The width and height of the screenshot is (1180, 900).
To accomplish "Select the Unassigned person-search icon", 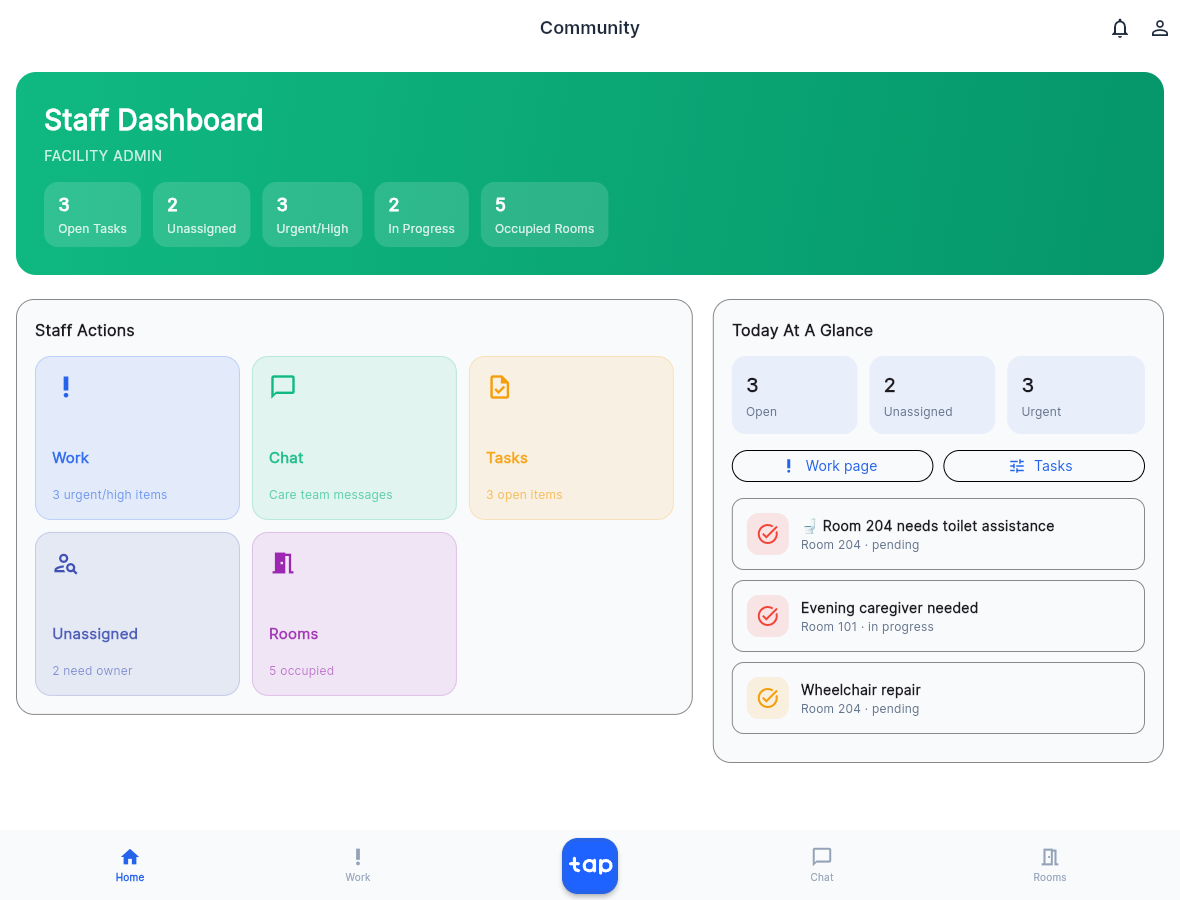I will coord(64,563).
